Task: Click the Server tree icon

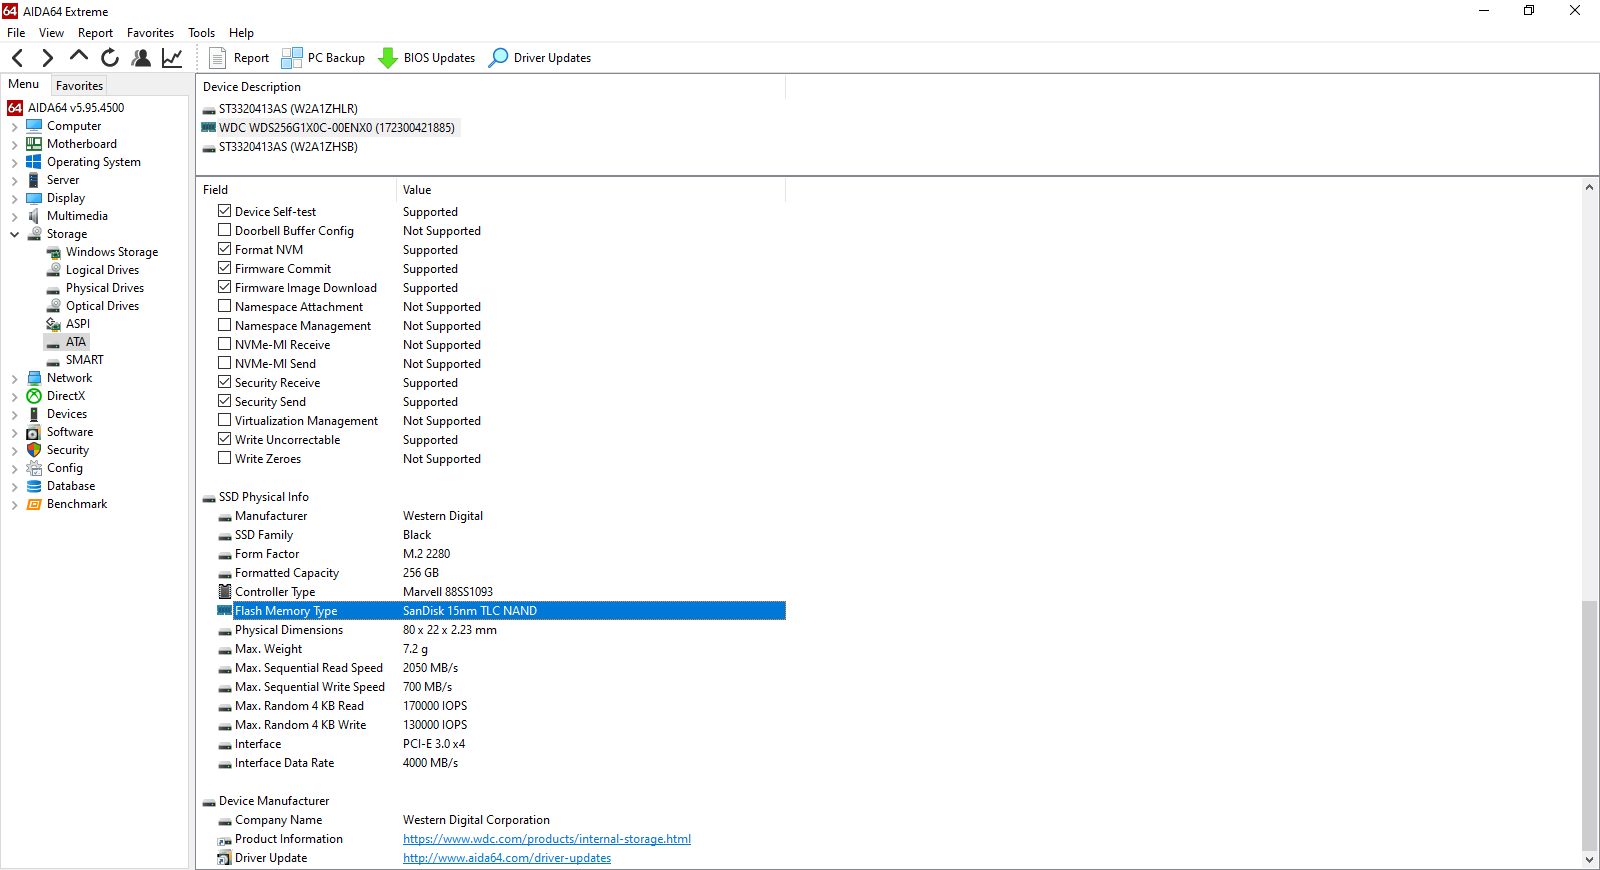Action: [x=34, y=180]
